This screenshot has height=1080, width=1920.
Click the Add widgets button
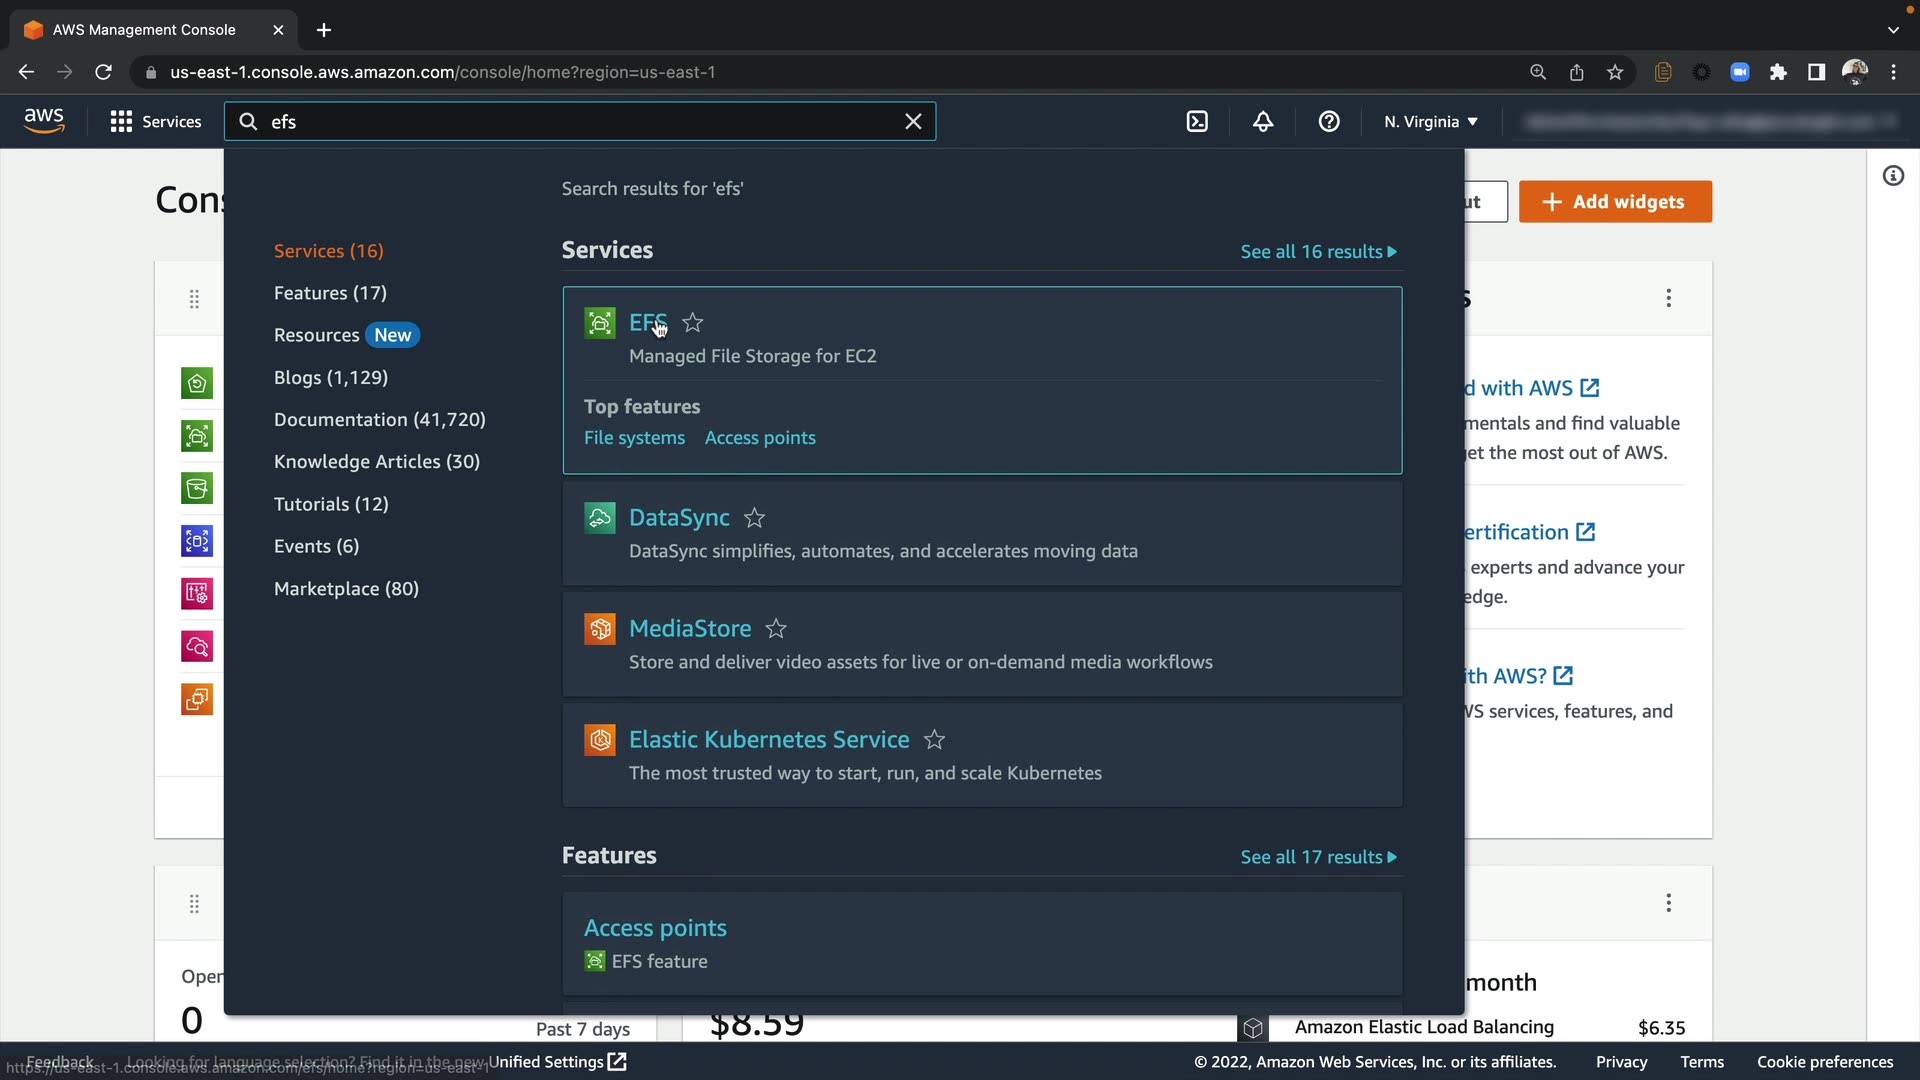coord(1615,202)
